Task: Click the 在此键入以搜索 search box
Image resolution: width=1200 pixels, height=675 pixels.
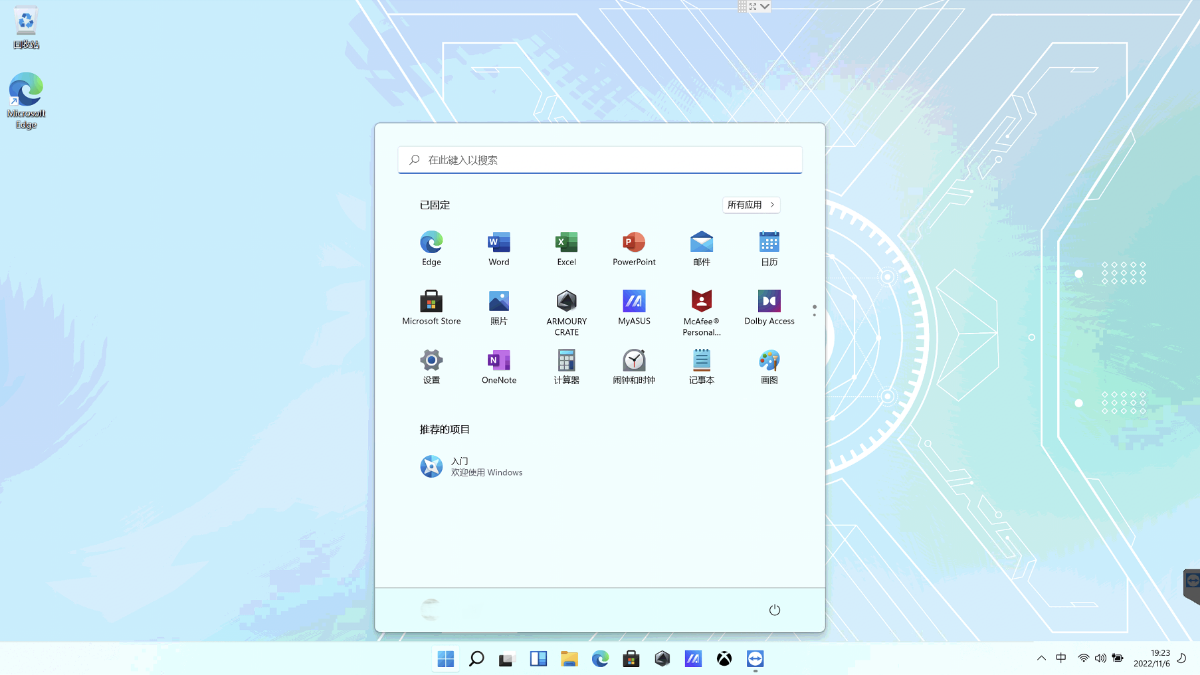Action: pos(600,160)
